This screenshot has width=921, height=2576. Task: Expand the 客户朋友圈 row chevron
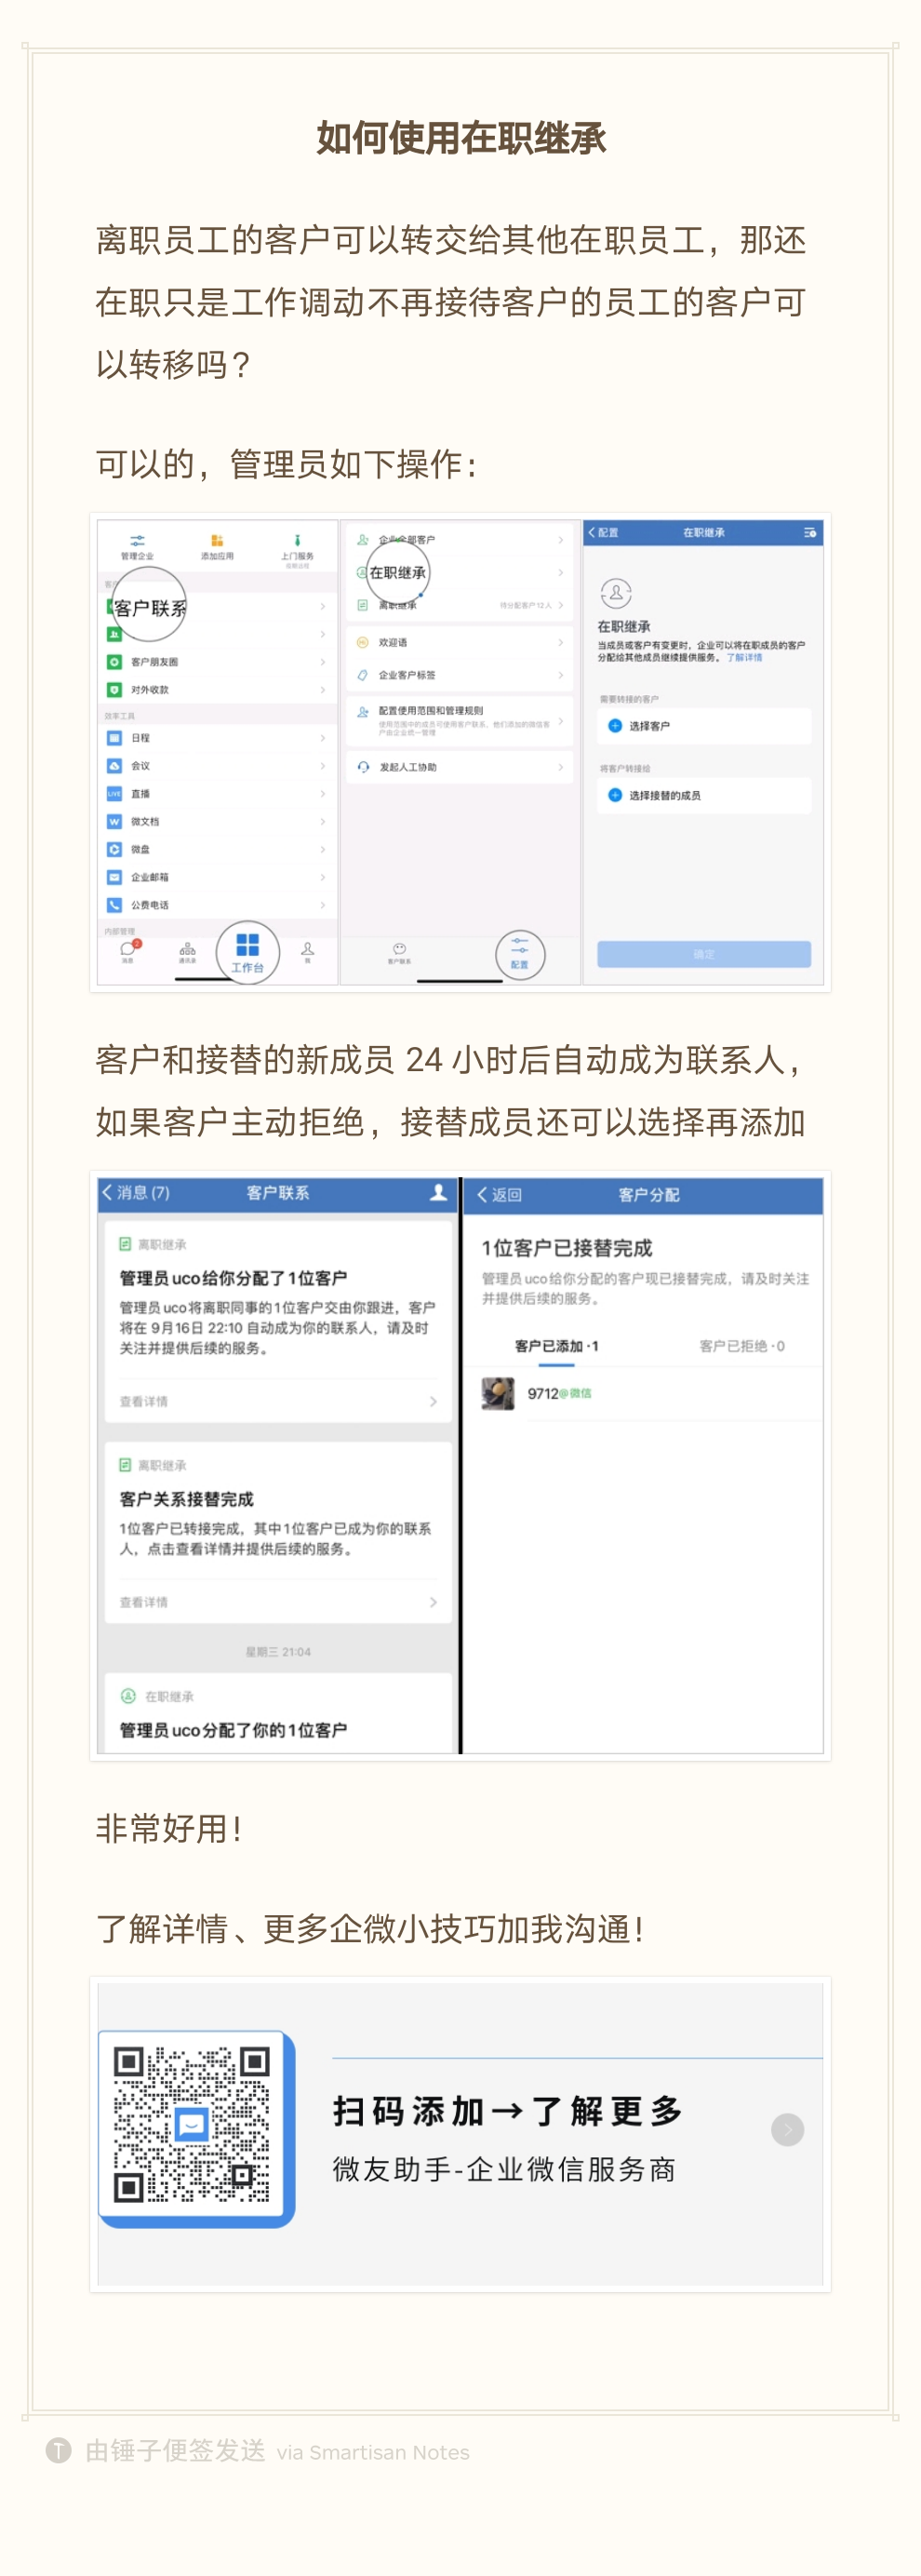[323, 662]
